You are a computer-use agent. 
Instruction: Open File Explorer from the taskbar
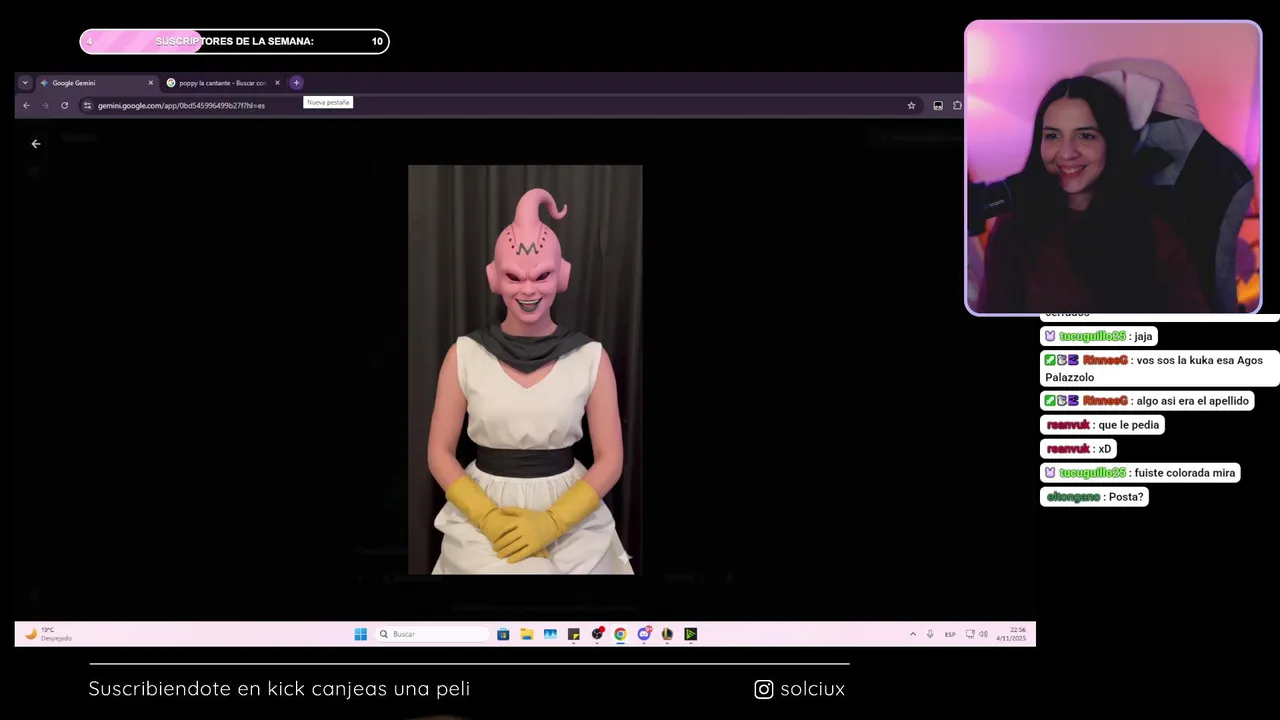527,634
